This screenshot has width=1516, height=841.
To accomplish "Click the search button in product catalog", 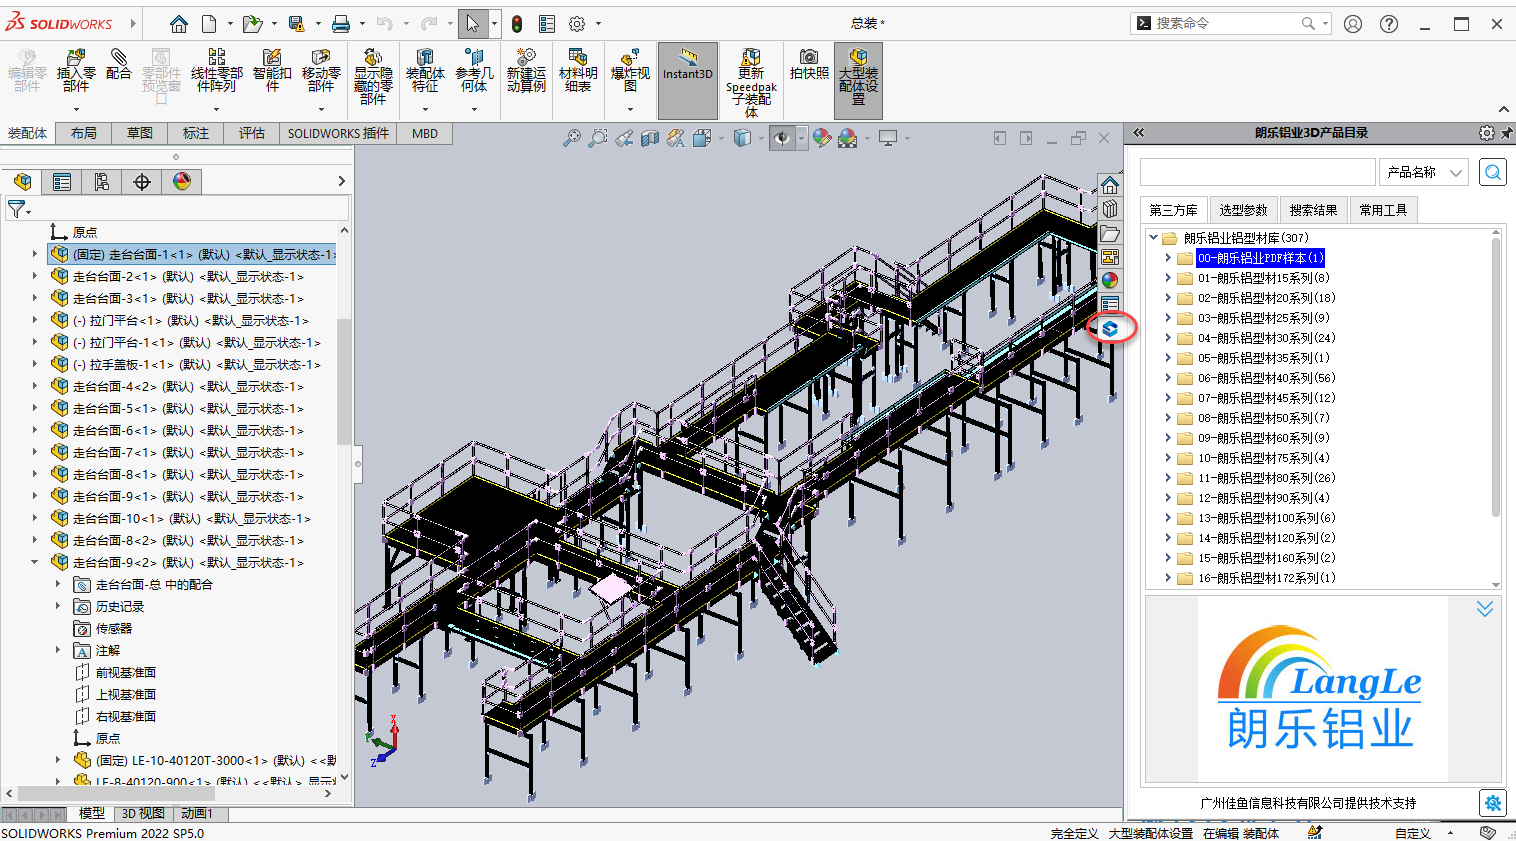I will tap(1493, 172).
